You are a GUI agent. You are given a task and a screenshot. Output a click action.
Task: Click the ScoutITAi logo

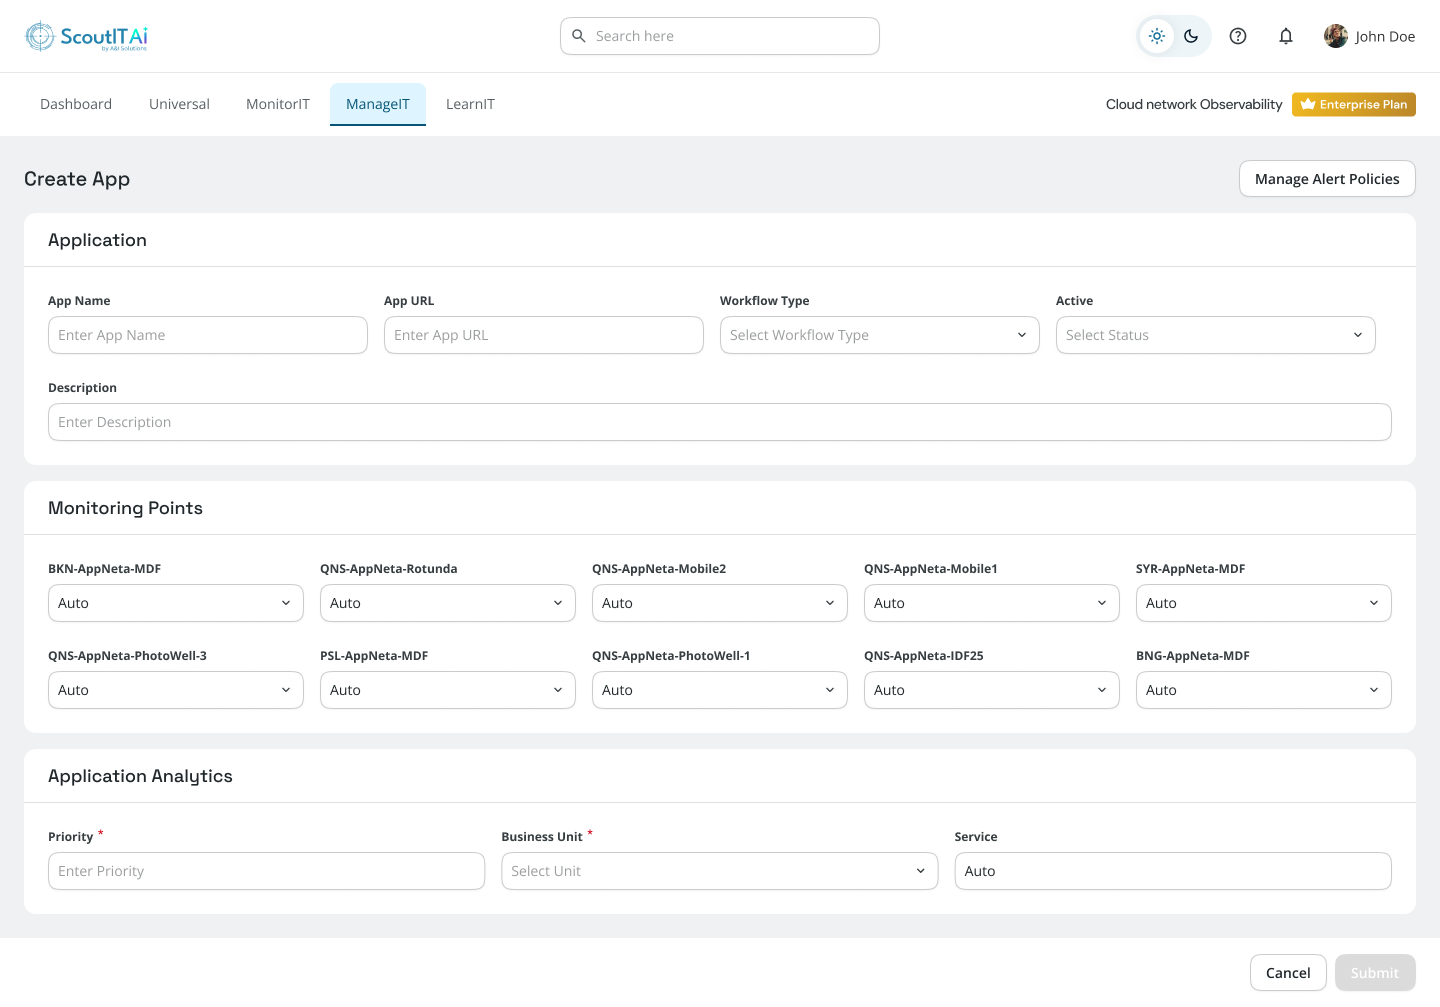[87, 36]
